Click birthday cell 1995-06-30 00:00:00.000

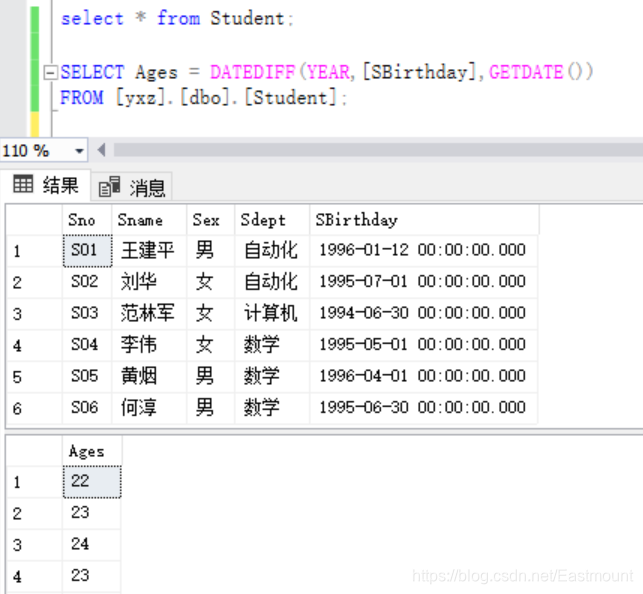click(x=424, y=408)
